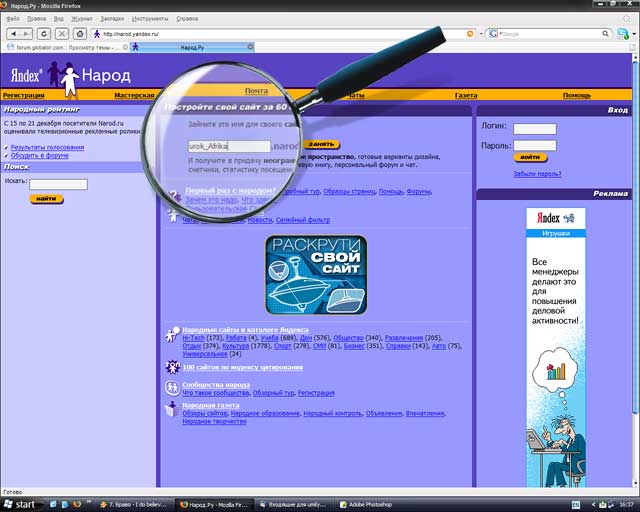
Task: Click the Топ icon beside 100 сайтов
Action: 173,367
